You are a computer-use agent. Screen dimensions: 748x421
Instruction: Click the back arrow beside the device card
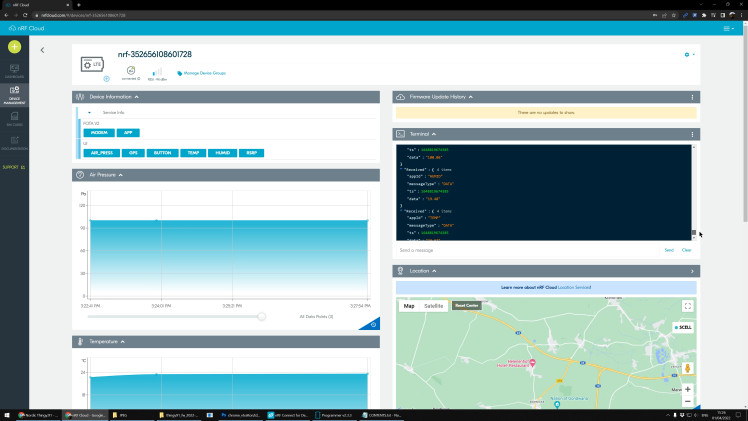[42, 50]
